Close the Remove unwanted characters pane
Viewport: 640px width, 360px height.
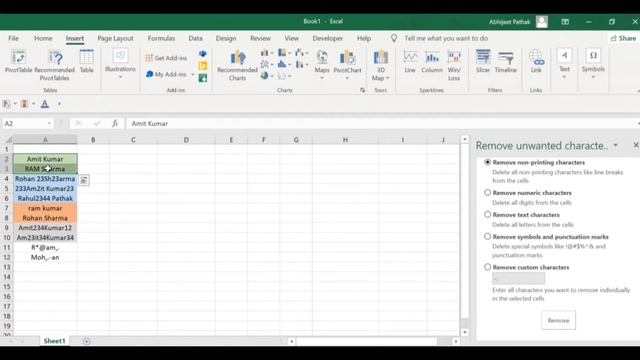click(636, 145)
